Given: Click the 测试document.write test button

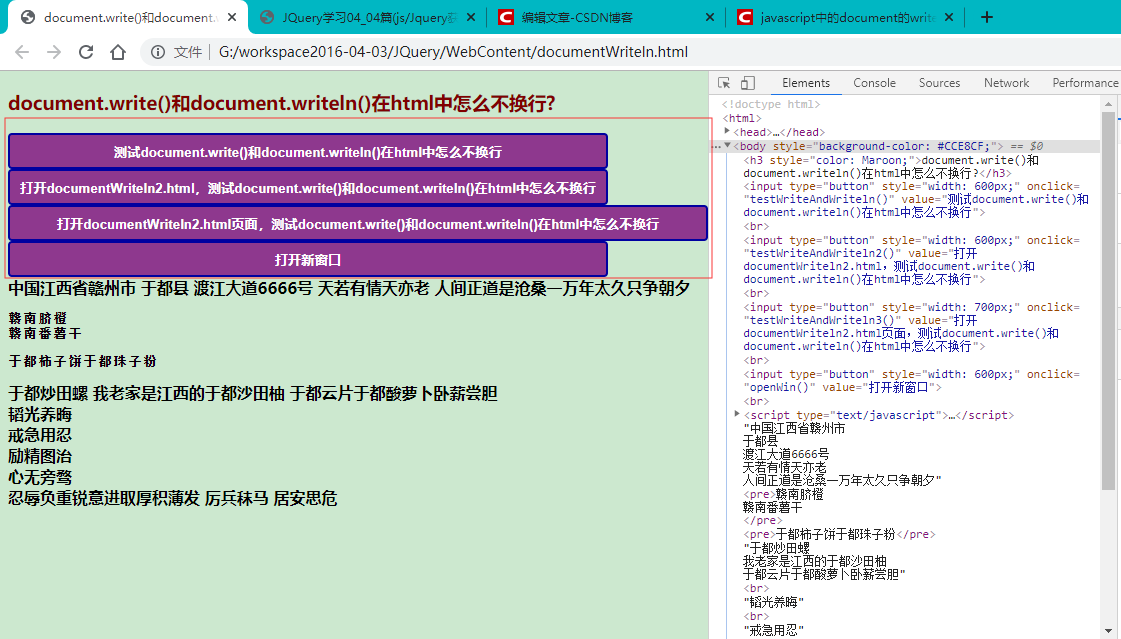Looking at the screenshot, I should (x=307, y=151).
